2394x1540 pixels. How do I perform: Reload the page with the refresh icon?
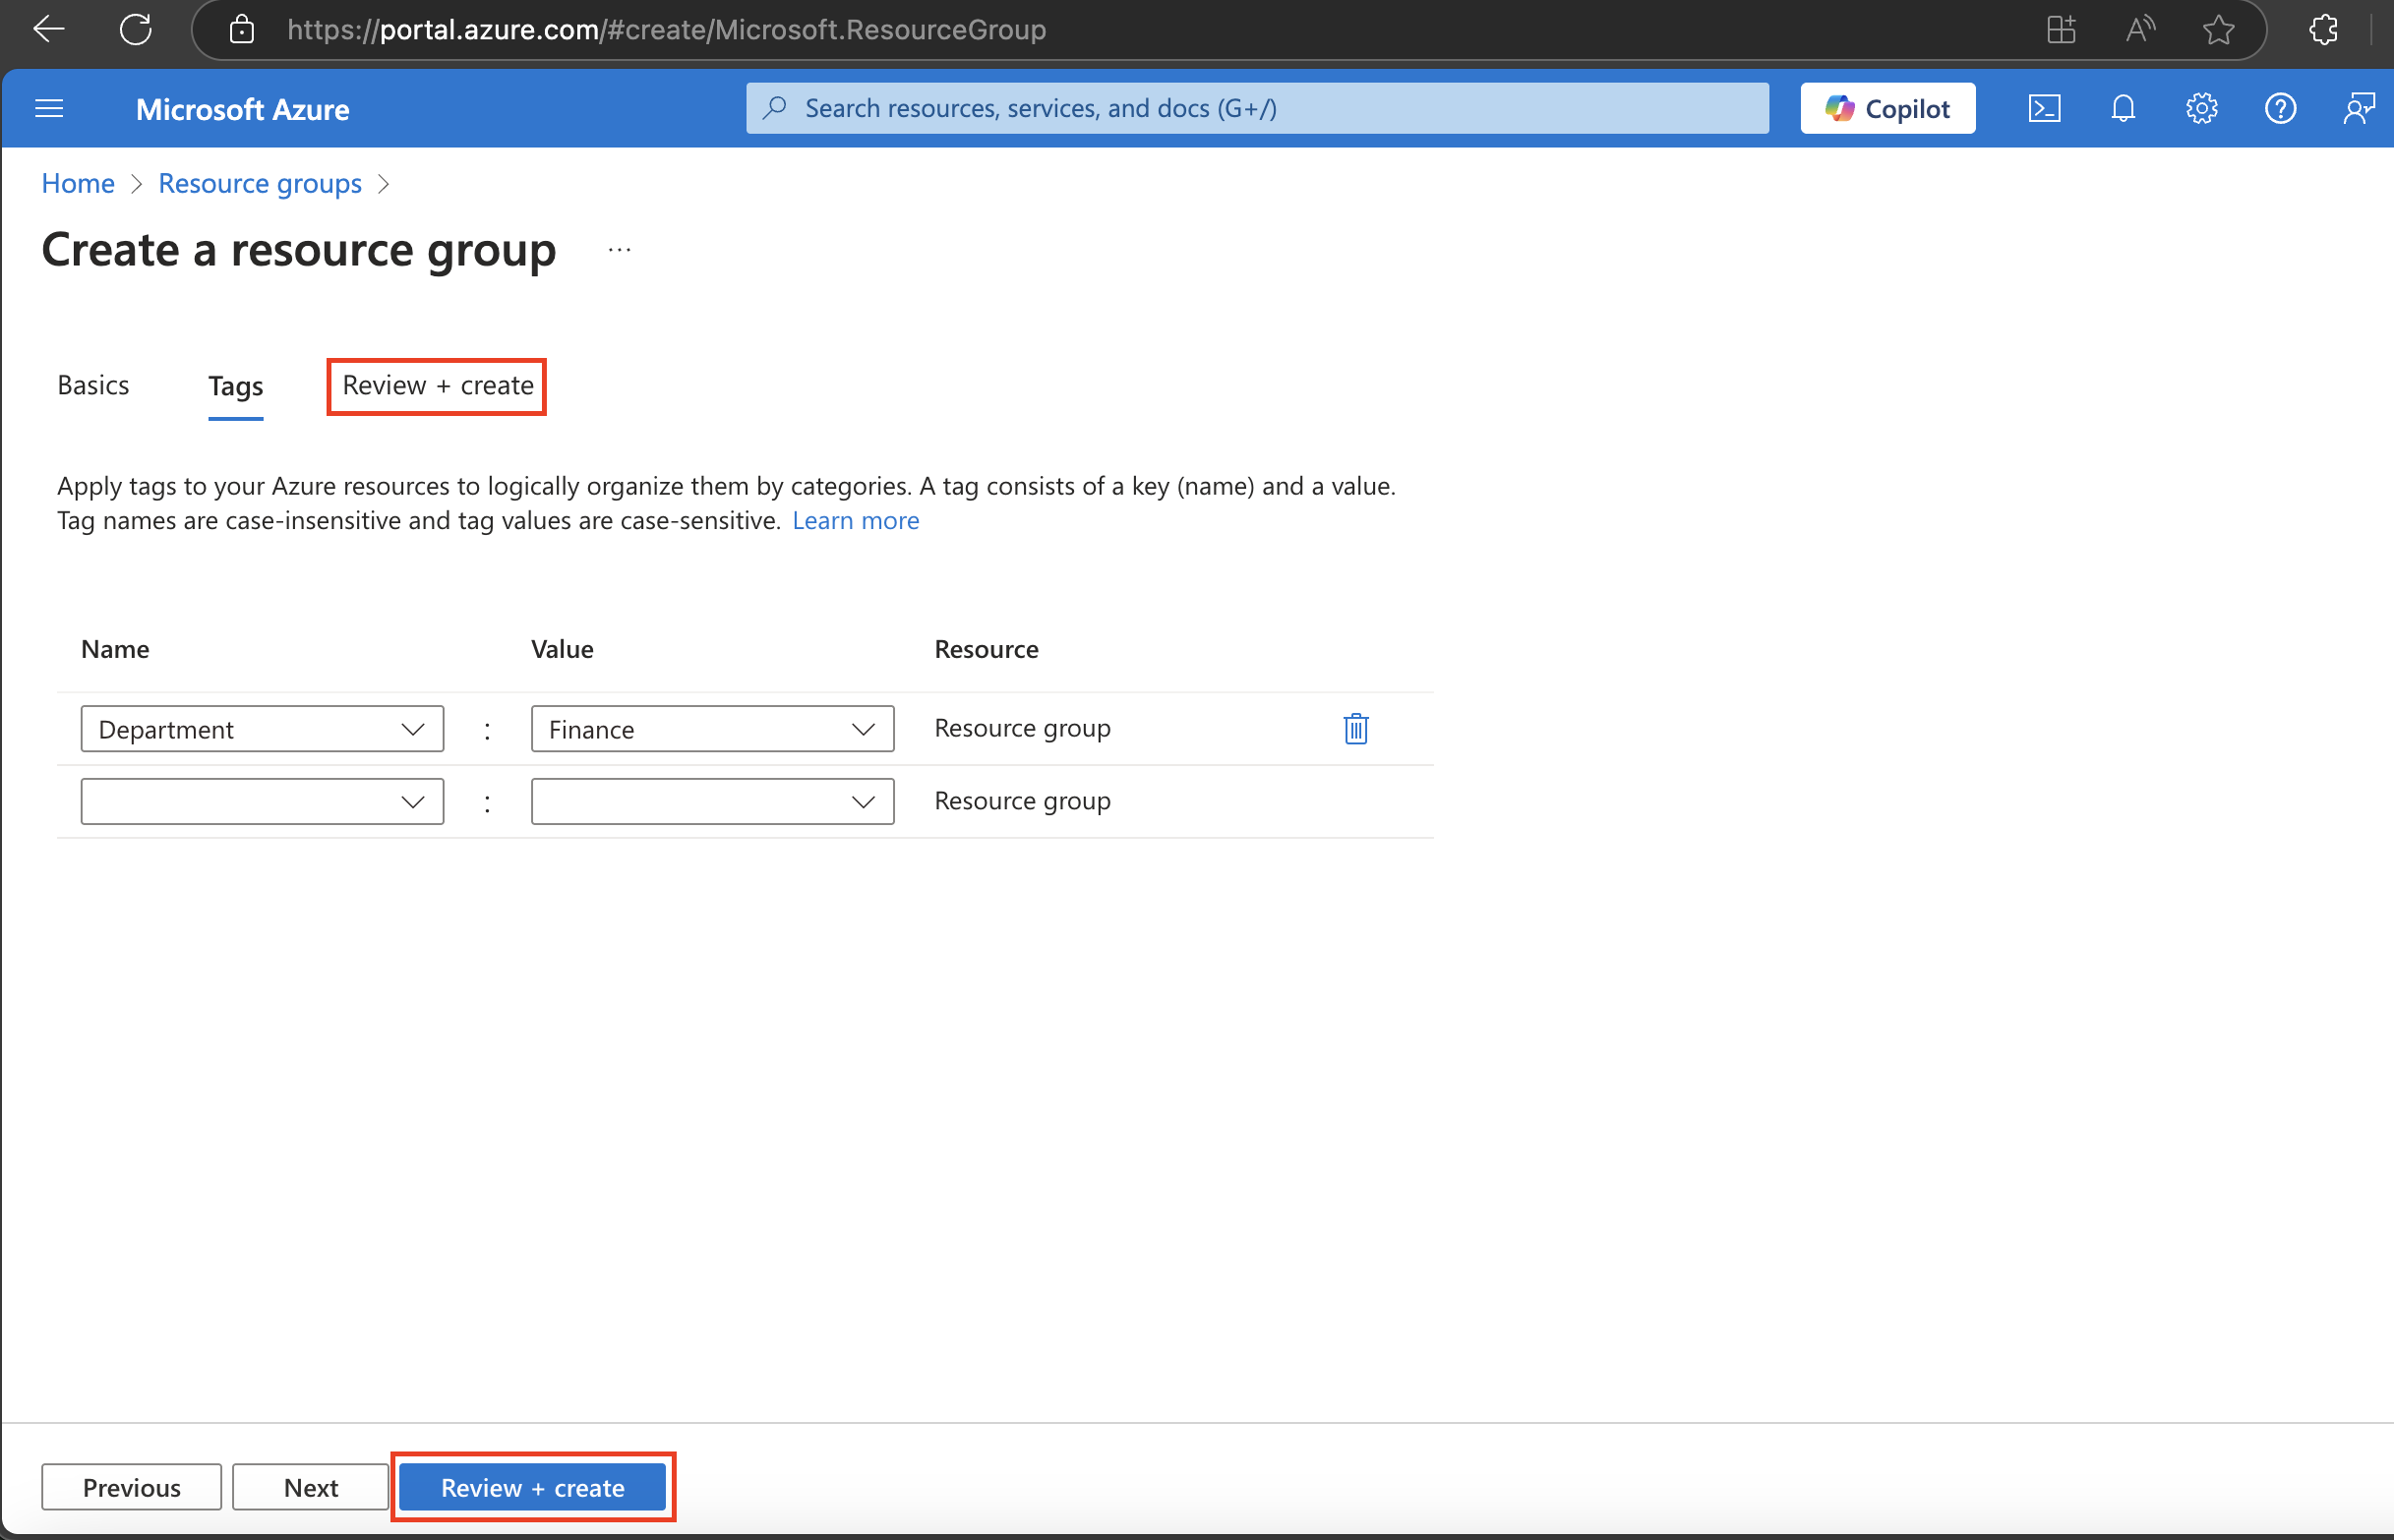point(136,29)
